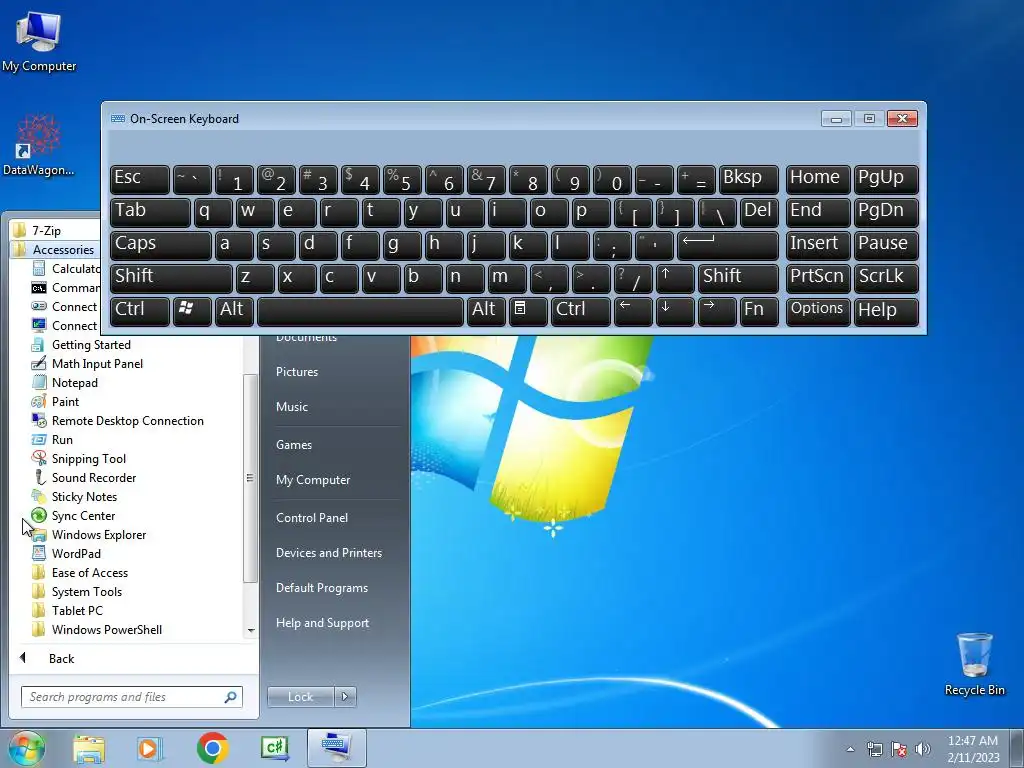Viewport: 1024px width, 768px height.
Task: Open WordPad
Action: pyautogui.click(x=66, y=553)
